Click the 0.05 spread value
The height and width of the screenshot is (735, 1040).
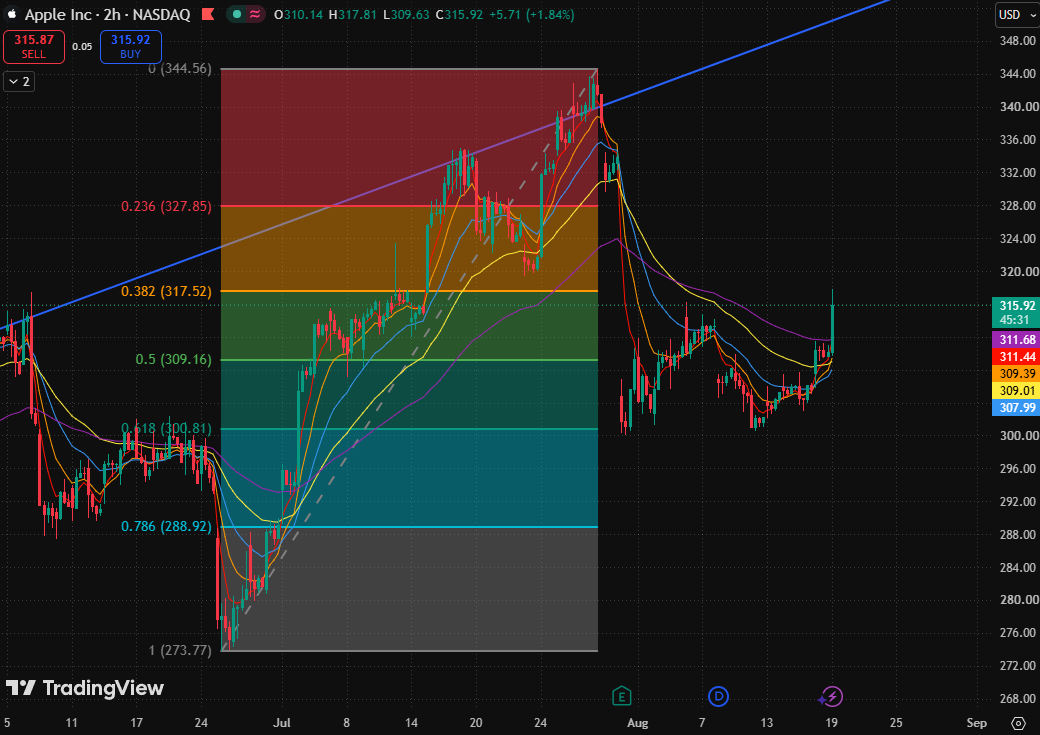click(82, 46)
